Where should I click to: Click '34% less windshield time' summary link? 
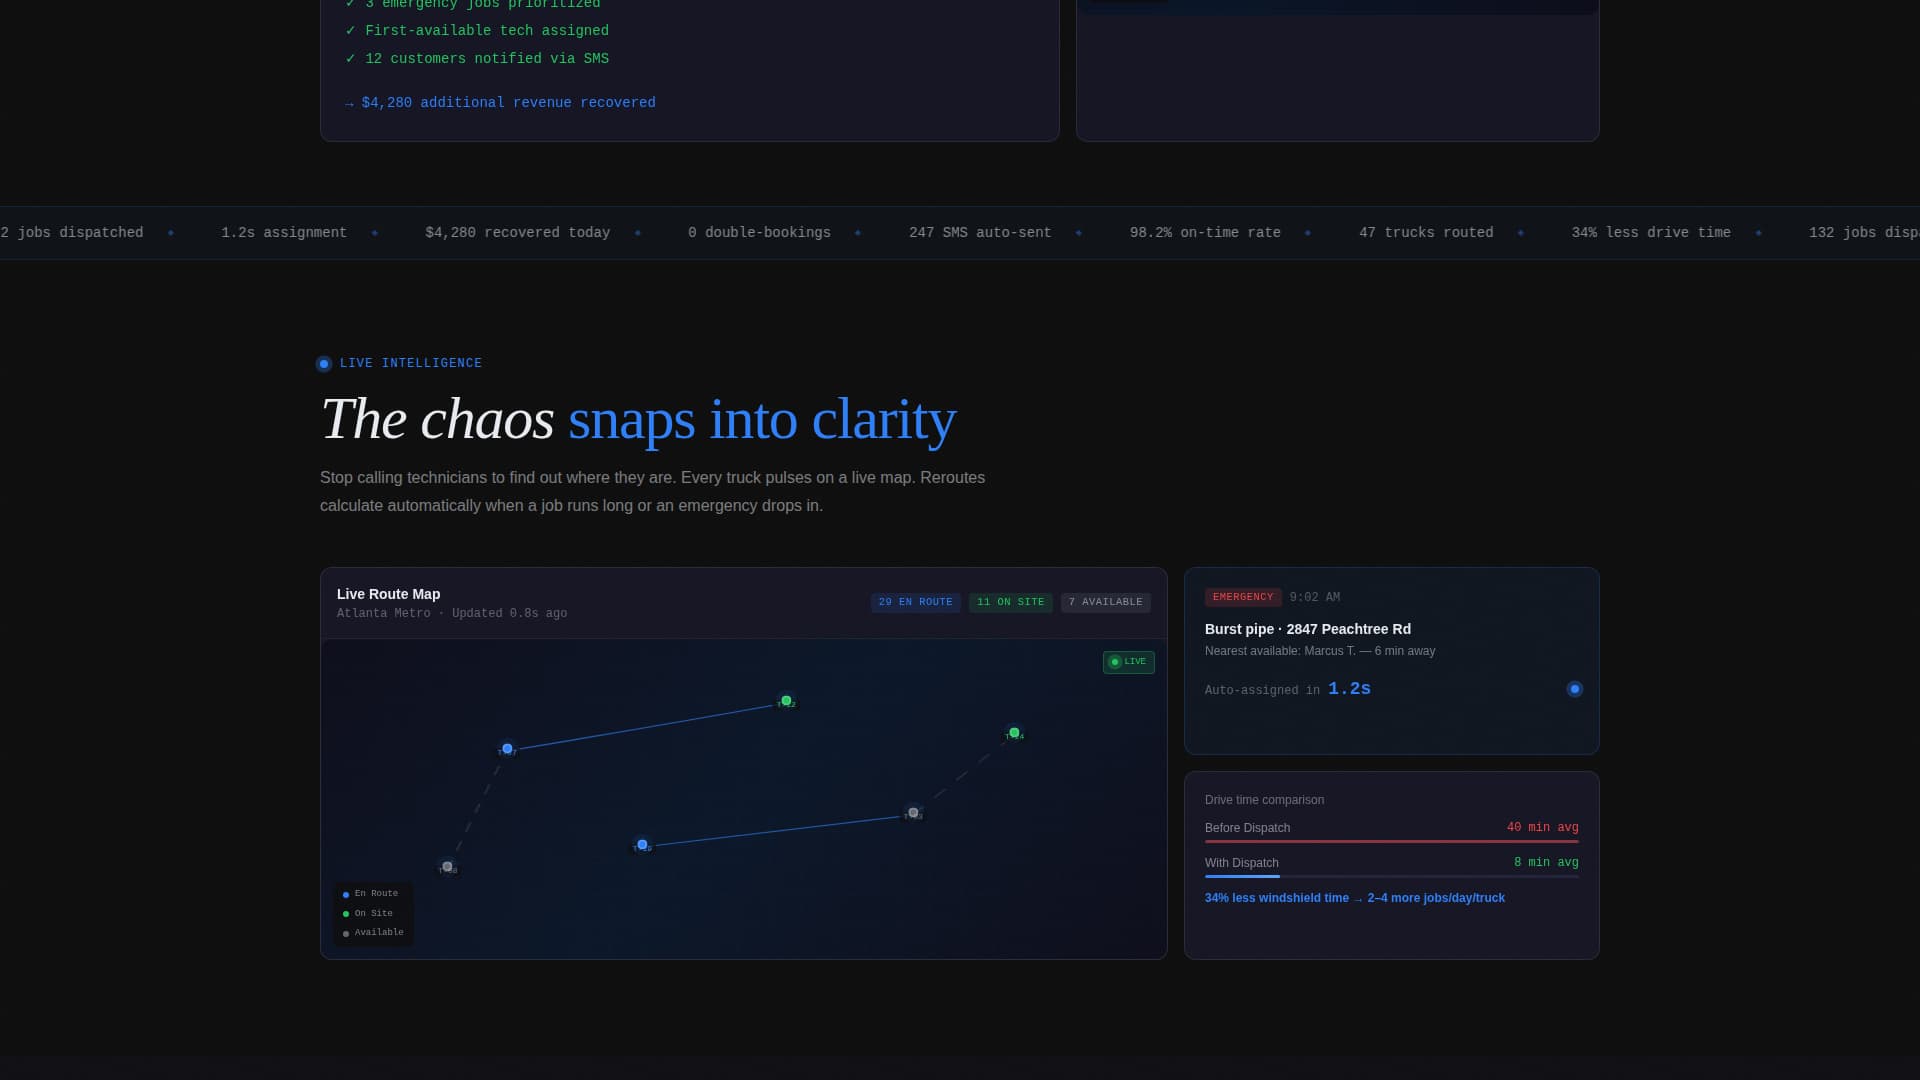[1355, 898]
